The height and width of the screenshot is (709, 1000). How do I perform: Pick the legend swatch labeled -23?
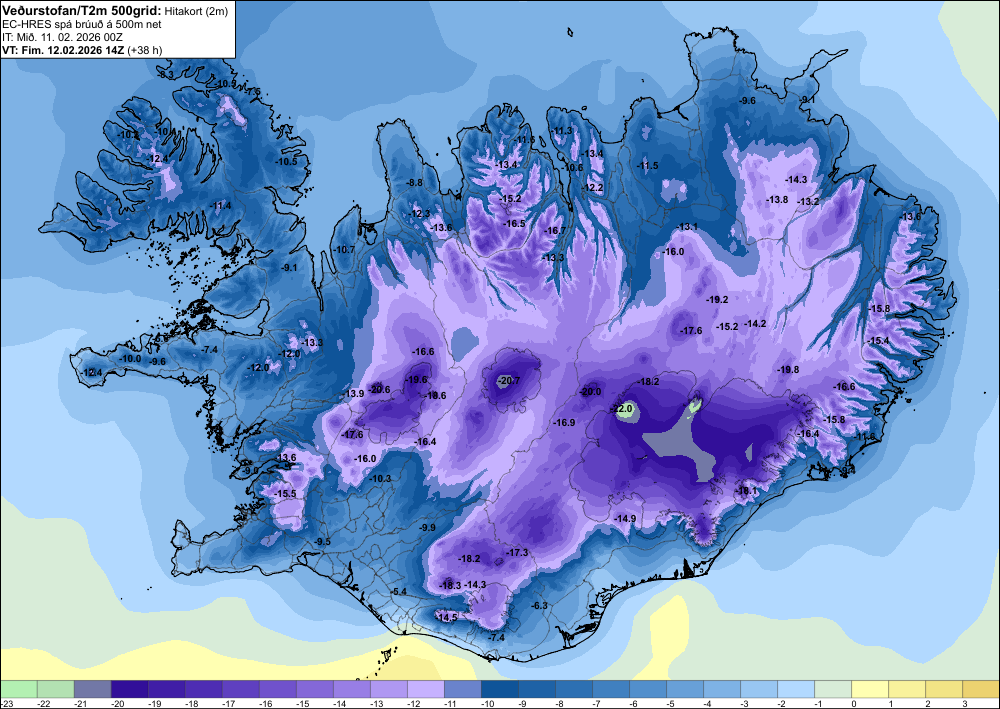coord(18,689)
